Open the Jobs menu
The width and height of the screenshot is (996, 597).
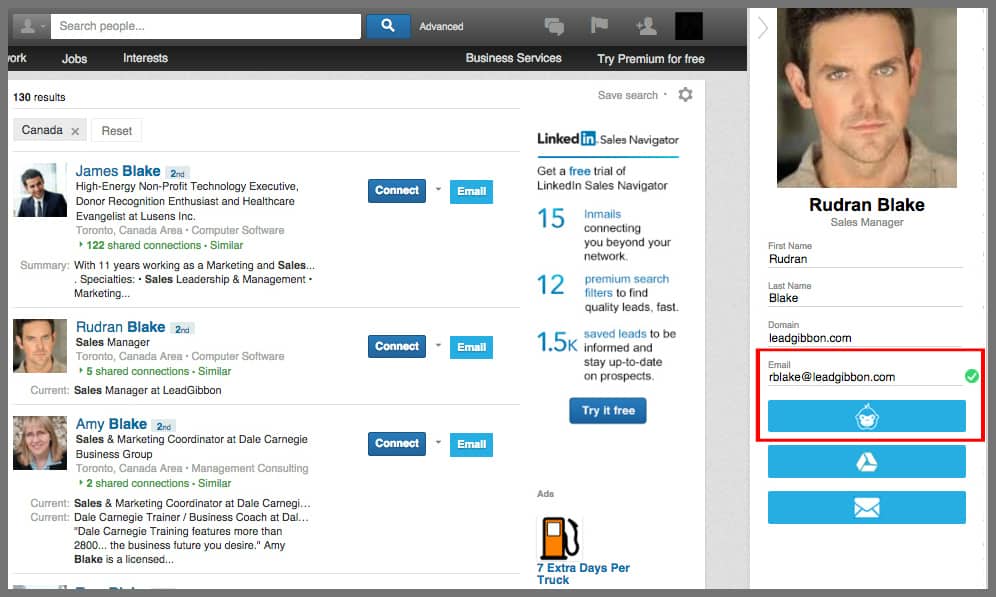(x=75, y=58)
